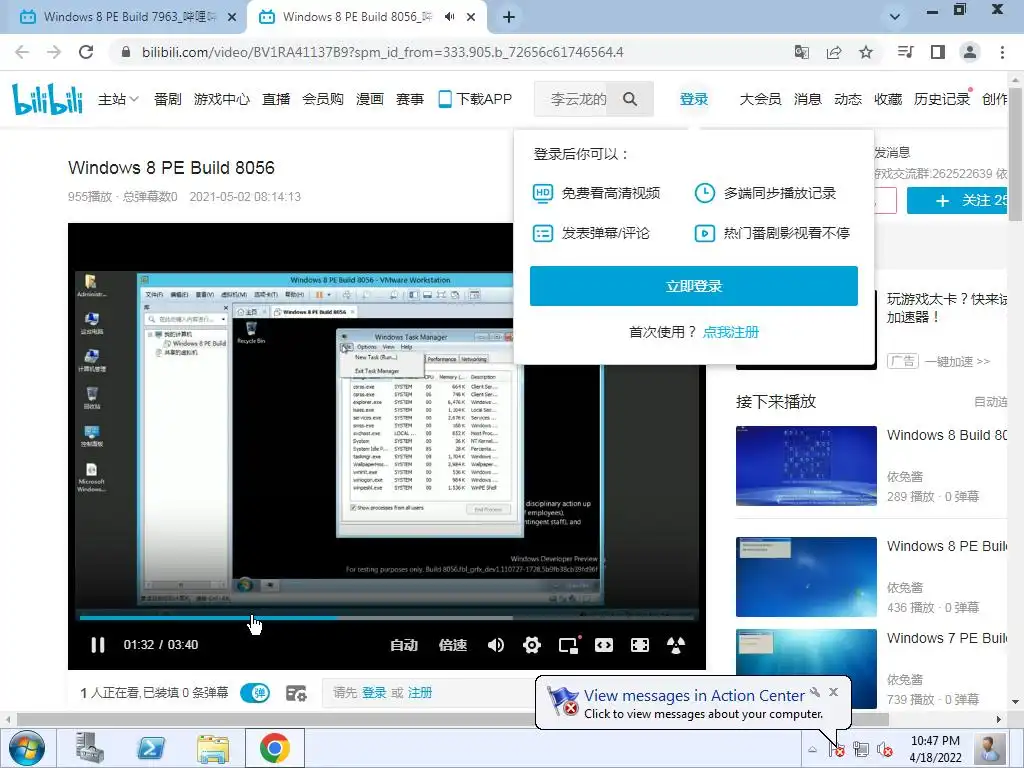
Task: Switch to wide-screen mode icon
Action: click(604, 645)
